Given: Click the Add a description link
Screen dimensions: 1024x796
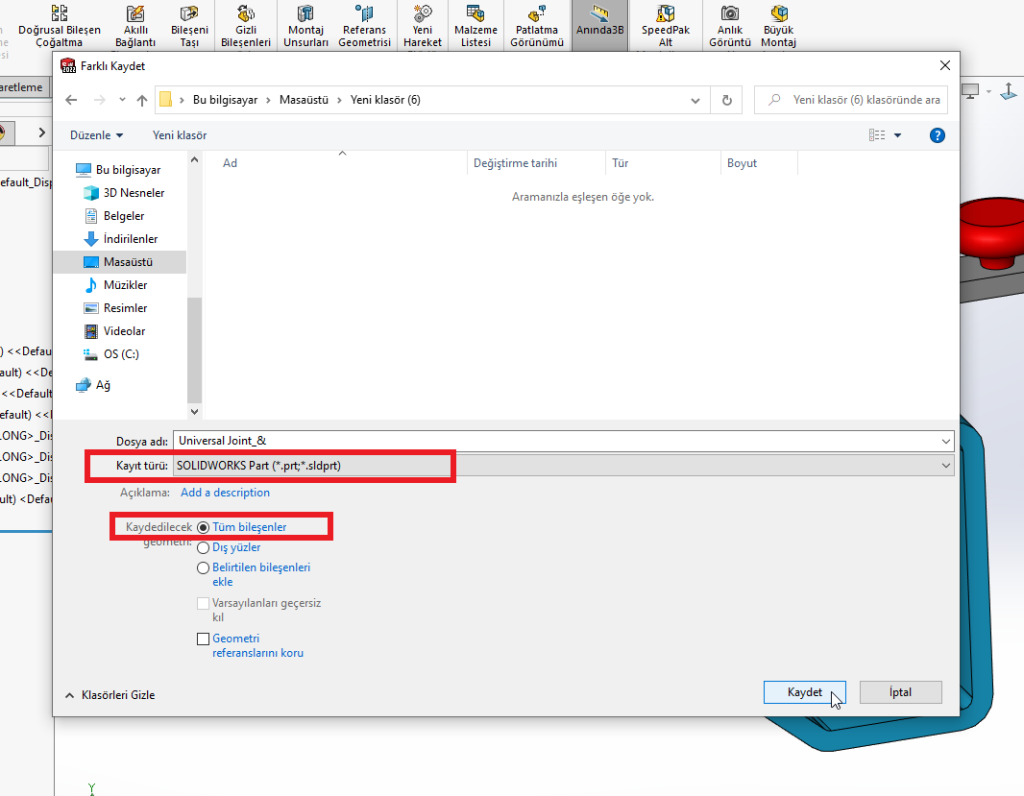Looking at the screenshot, I should (225, 492).
